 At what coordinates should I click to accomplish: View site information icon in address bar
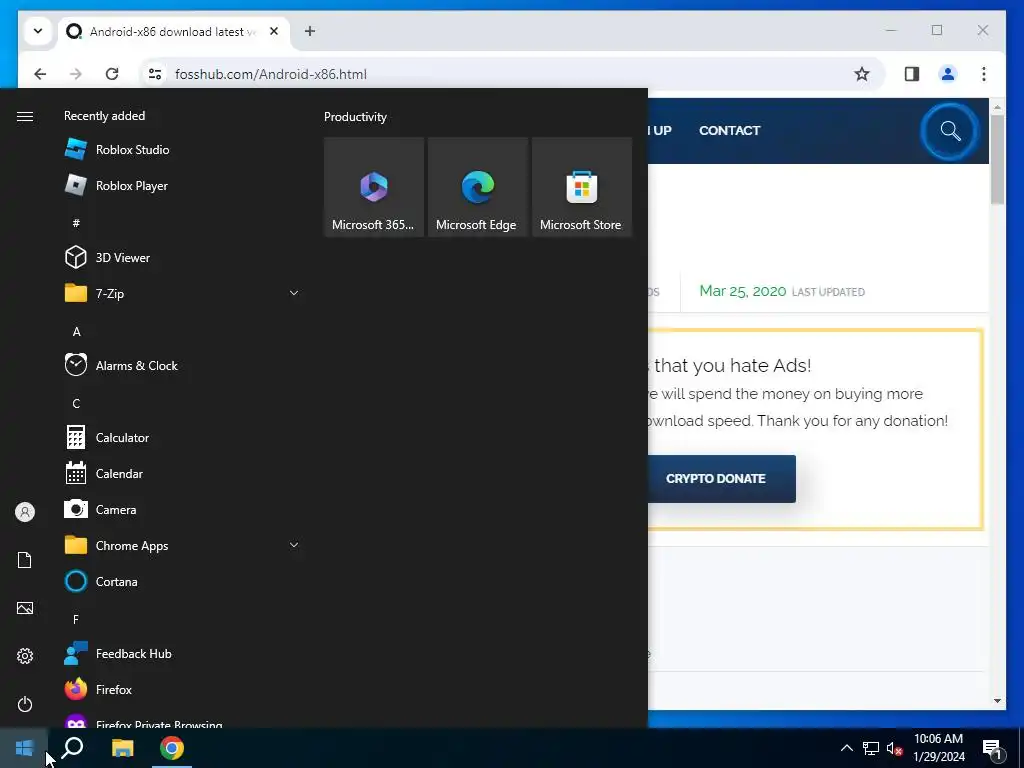[155, 74]
